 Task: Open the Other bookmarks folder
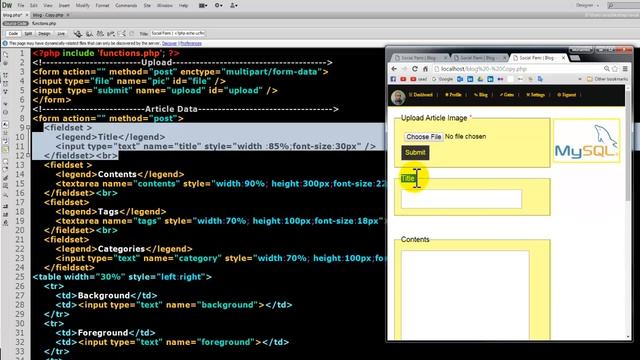(x=608, y=79)
